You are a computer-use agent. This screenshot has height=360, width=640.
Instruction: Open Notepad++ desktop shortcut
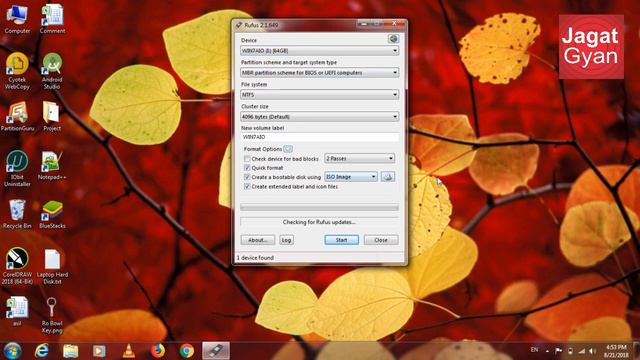pyautogui.click(x=52, y=165)
